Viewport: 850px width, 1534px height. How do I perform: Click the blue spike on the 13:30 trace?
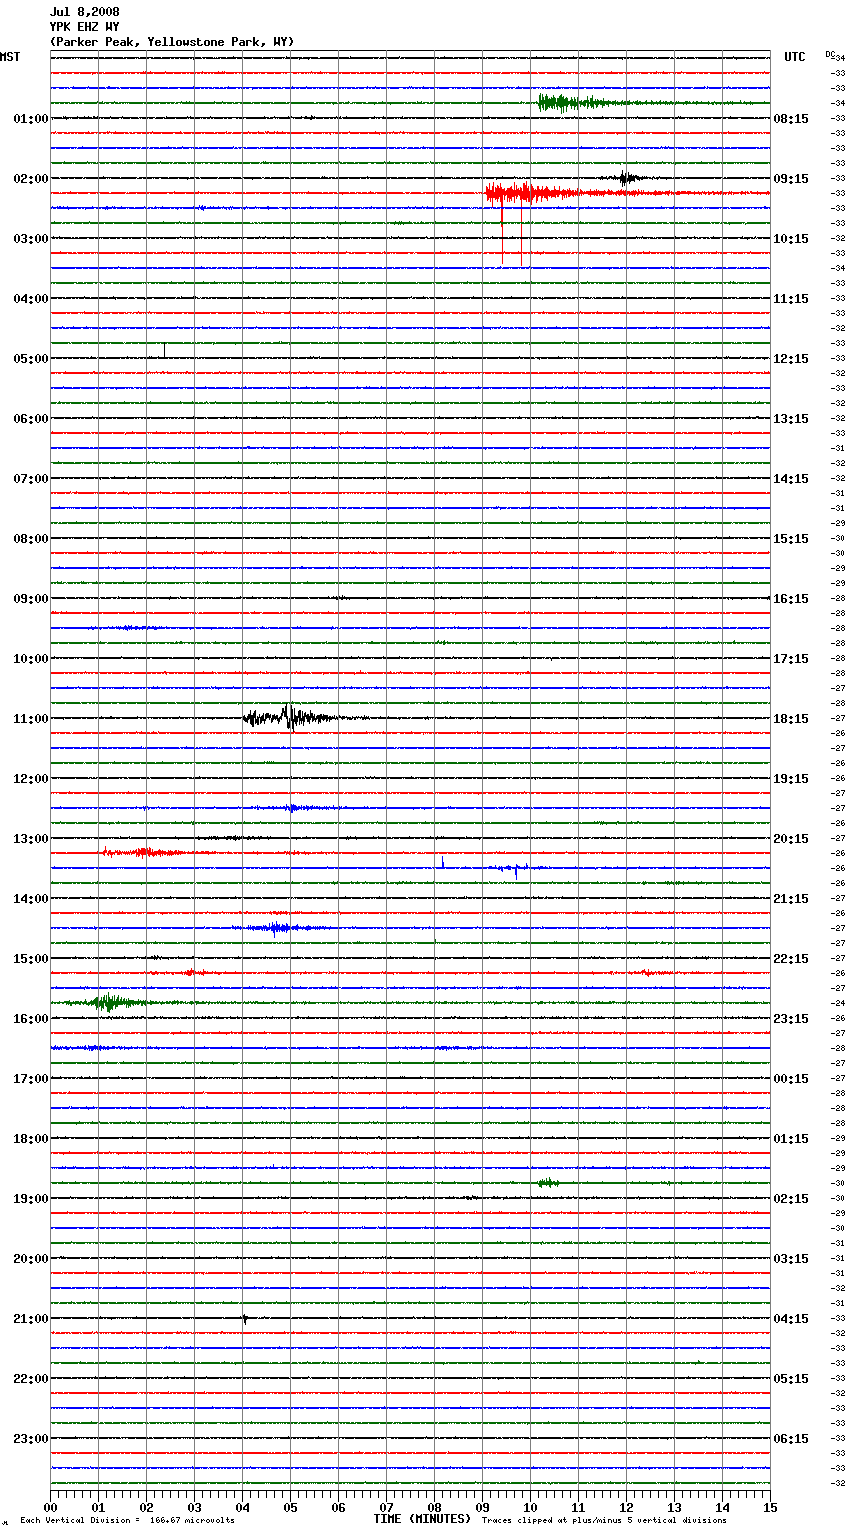pos(442,862)
